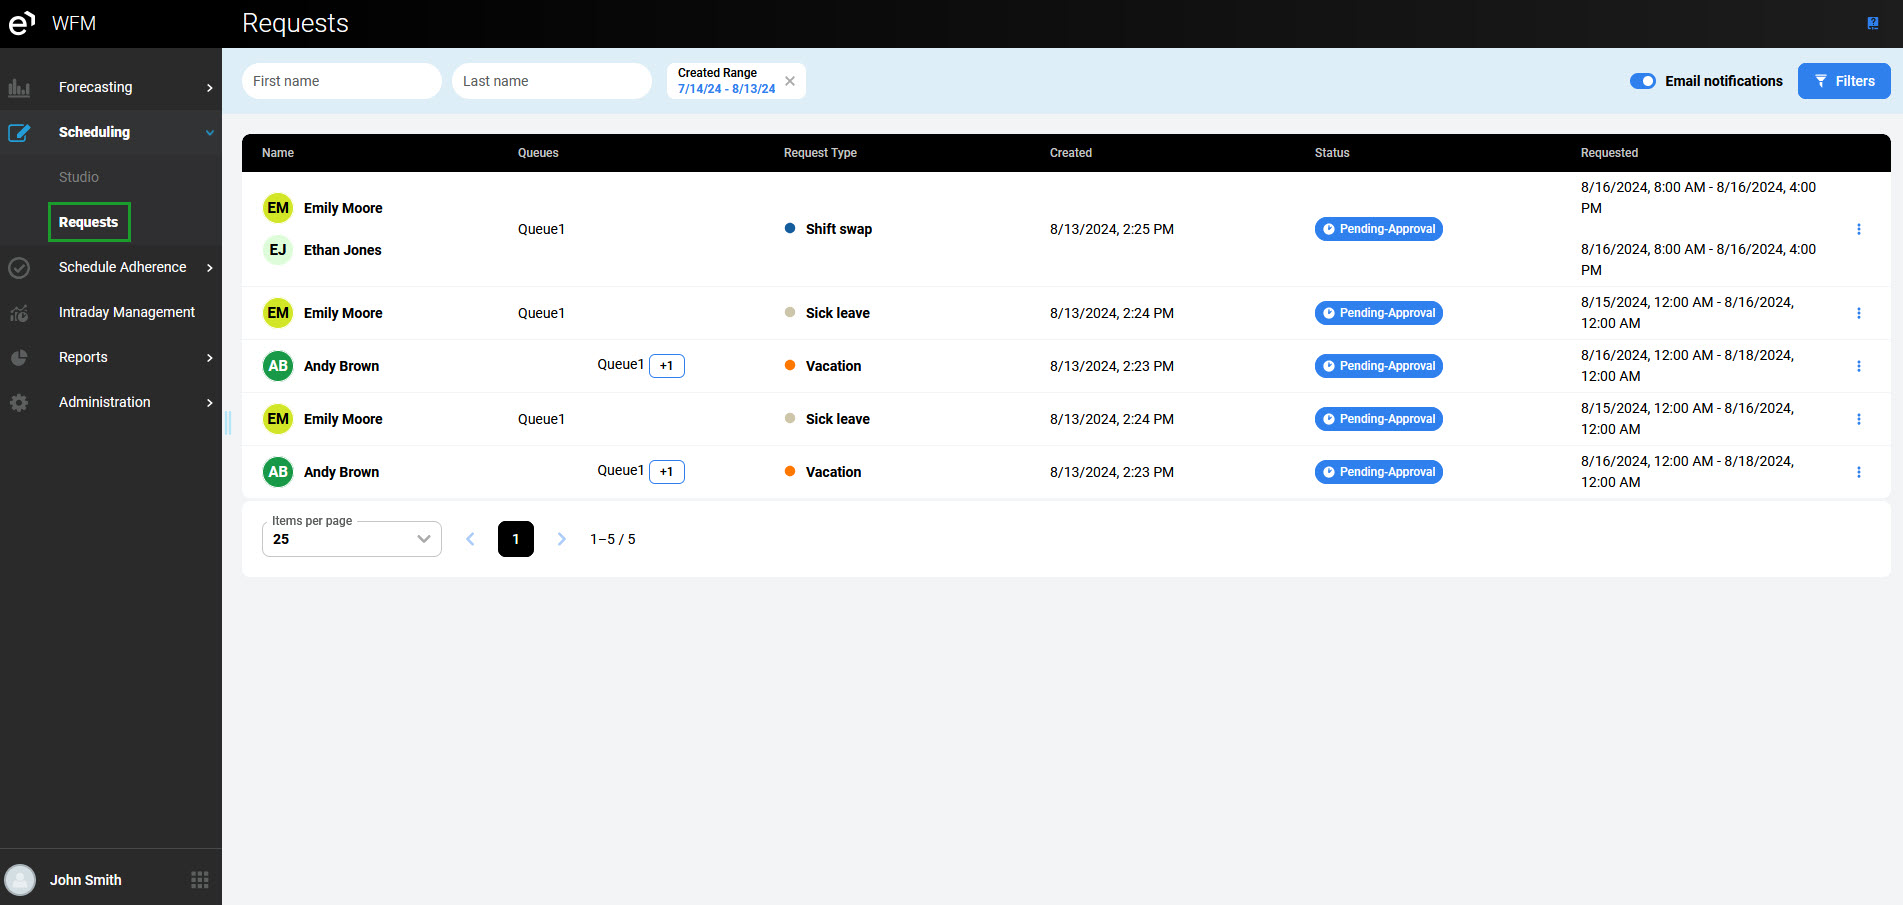
Task: Open the Items per page dropdown
Action: tap(351, 539)
